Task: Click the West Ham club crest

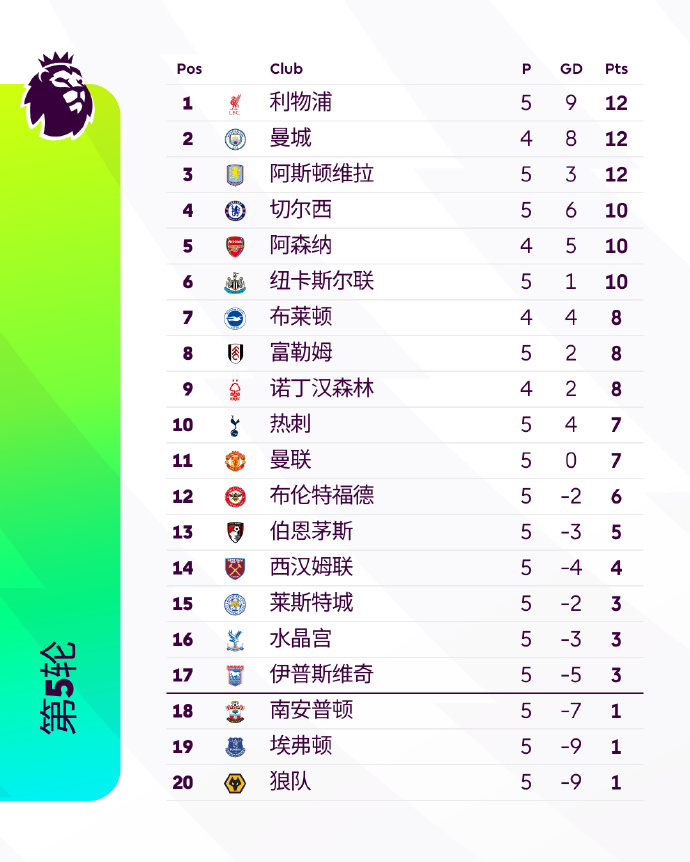Action: pos(235,568)
